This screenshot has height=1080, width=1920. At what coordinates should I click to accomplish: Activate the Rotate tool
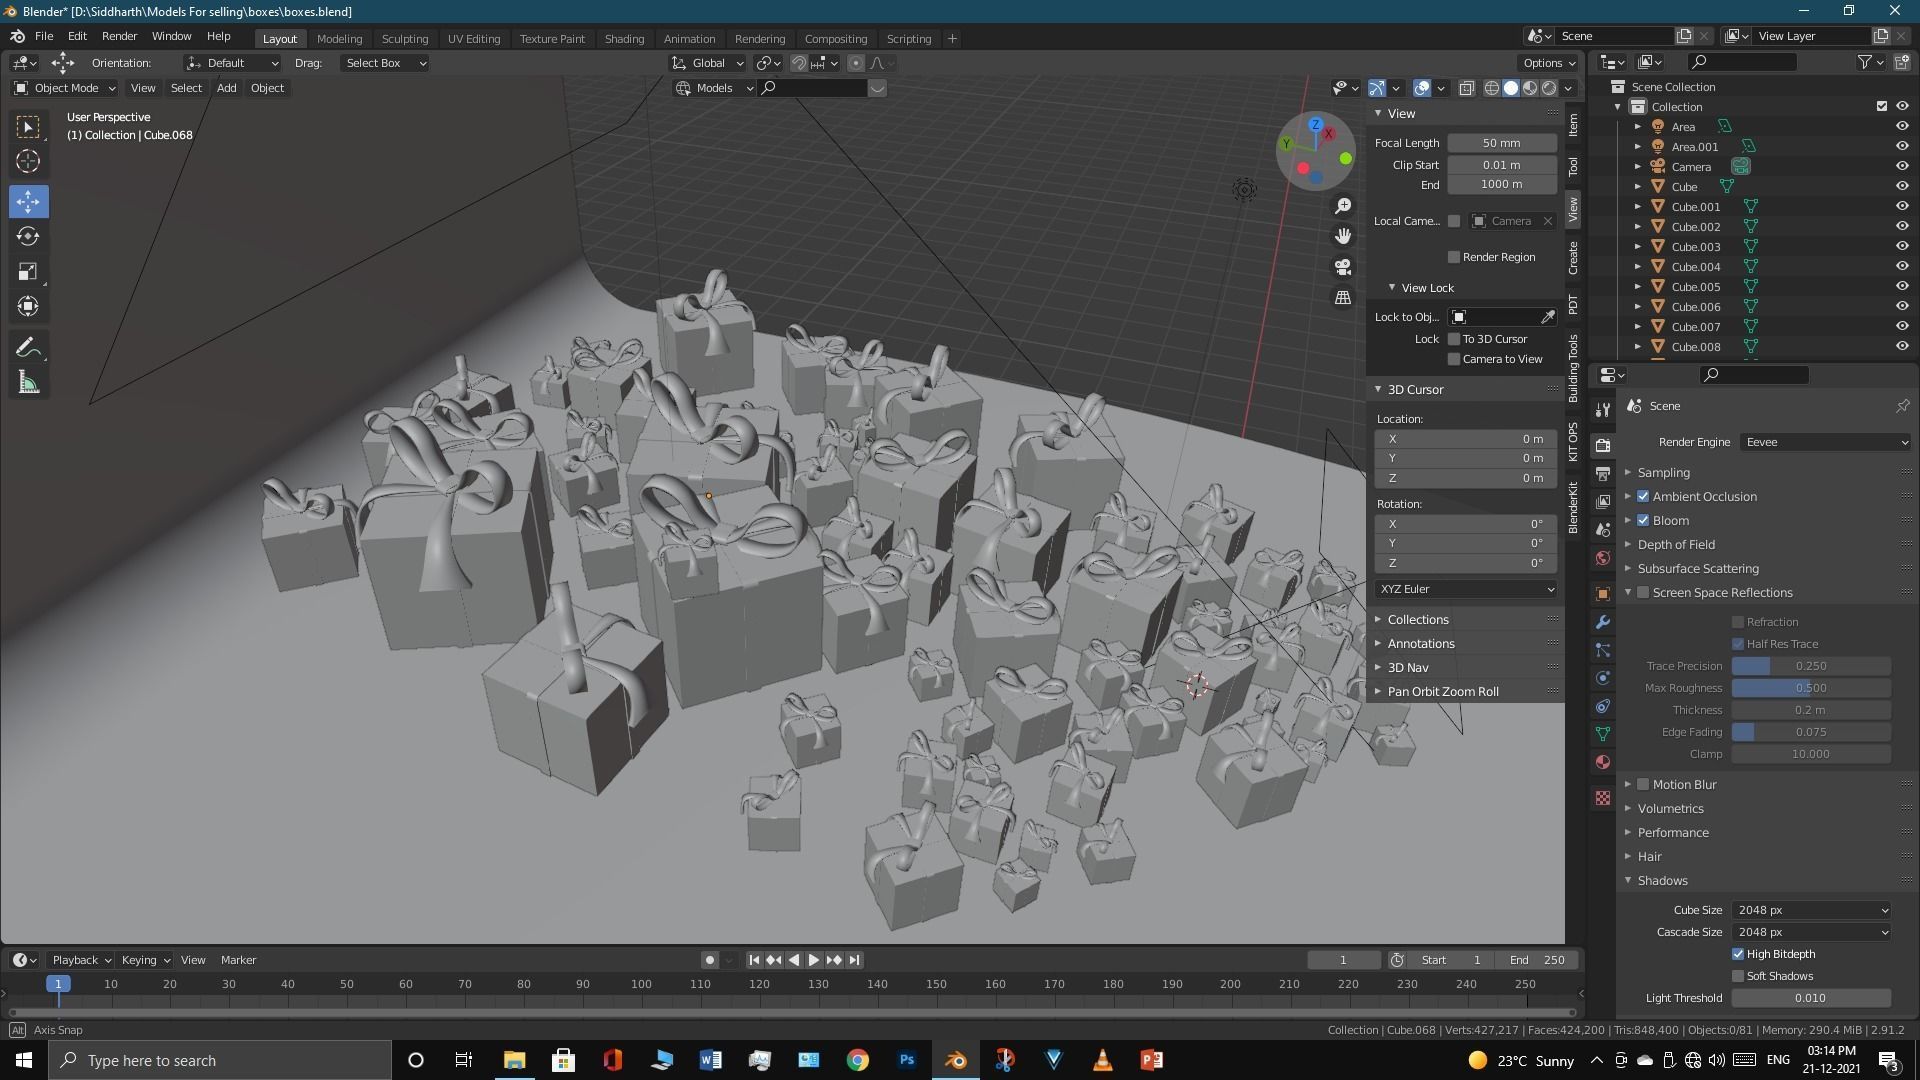pos(28,237)
